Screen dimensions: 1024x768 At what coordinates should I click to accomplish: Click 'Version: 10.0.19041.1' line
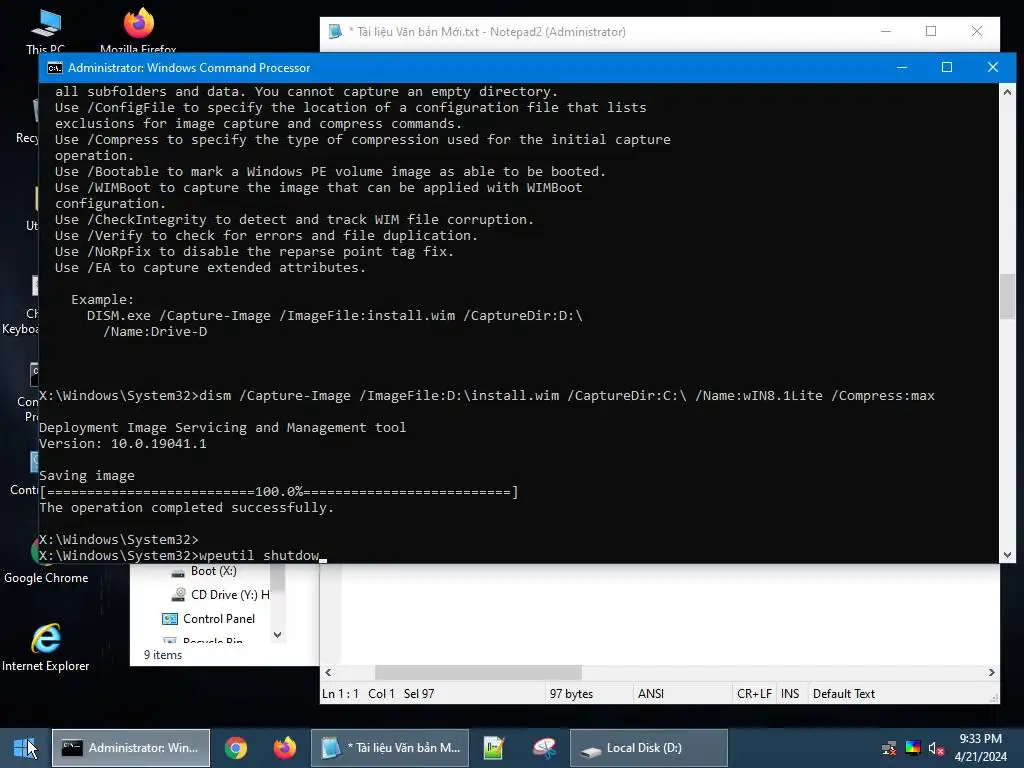tap(123, 443)
